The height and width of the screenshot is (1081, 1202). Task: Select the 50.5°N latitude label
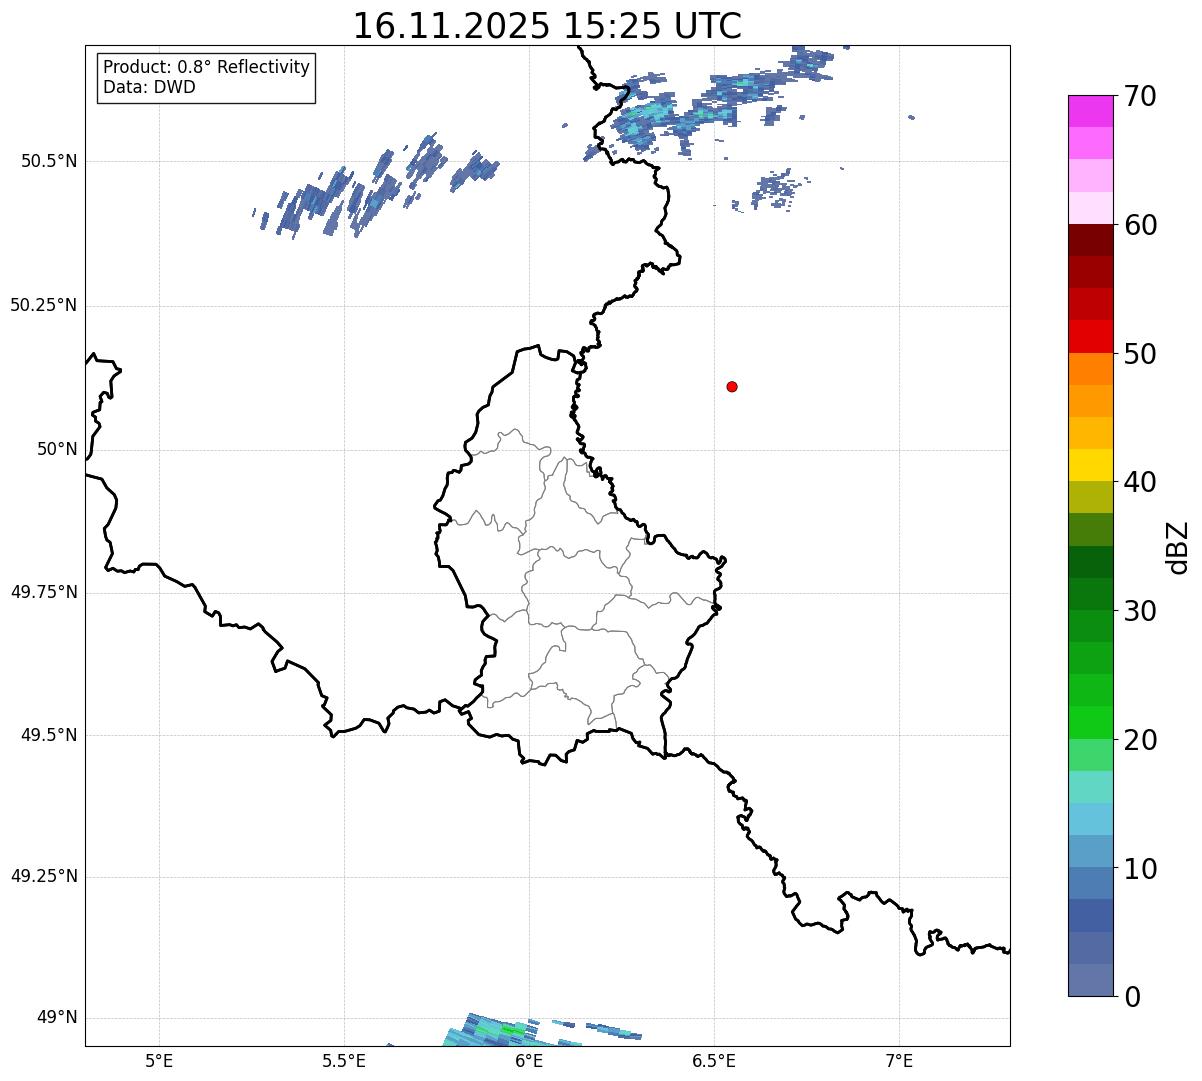(x=49, y=161)
